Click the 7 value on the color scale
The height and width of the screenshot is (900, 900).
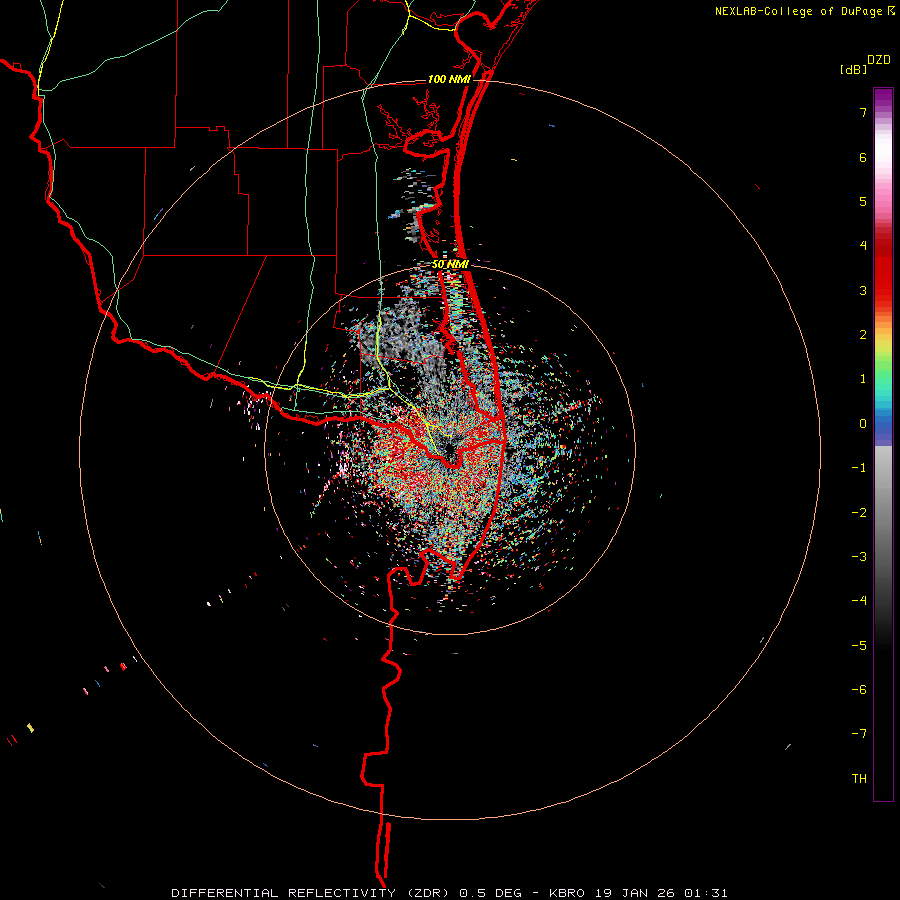(x=863, y=112)
